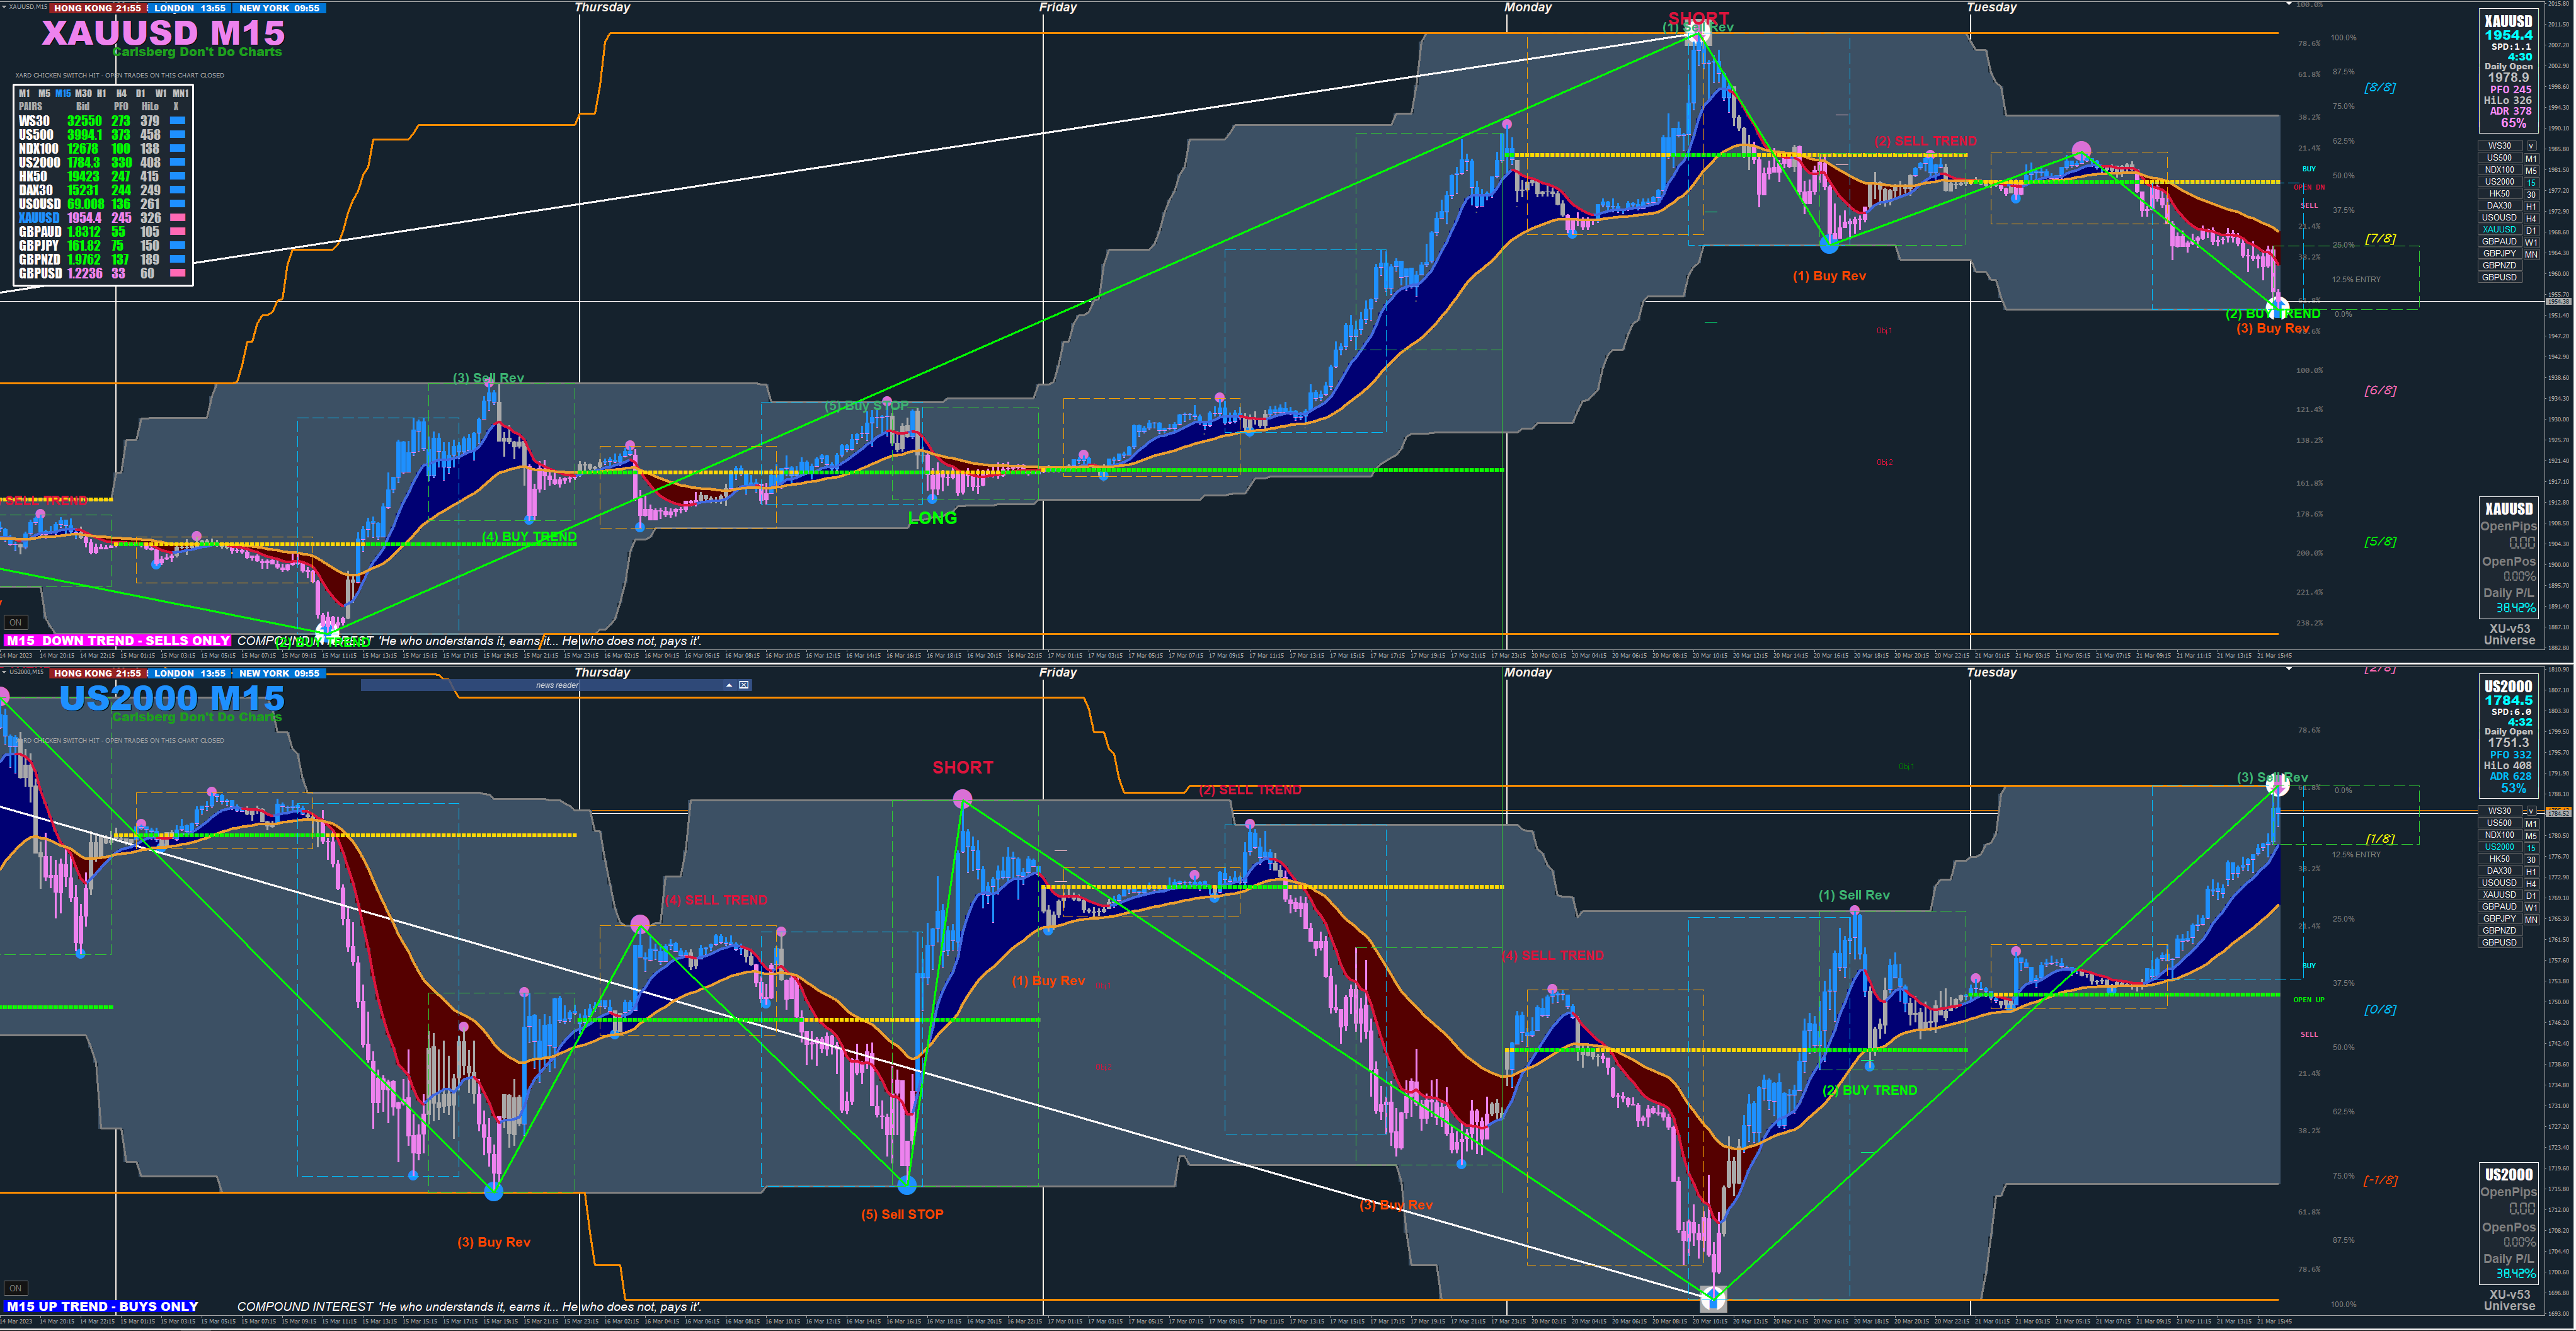Viewport: 2576px width, 1331px height.
Task: Open the US2000,M15 chart title dropdown arrow
Action: [4, 672]
